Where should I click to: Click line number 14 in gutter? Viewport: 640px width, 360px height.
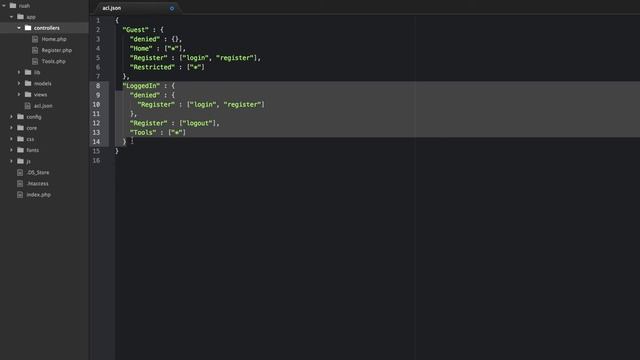tap(96, 142)
